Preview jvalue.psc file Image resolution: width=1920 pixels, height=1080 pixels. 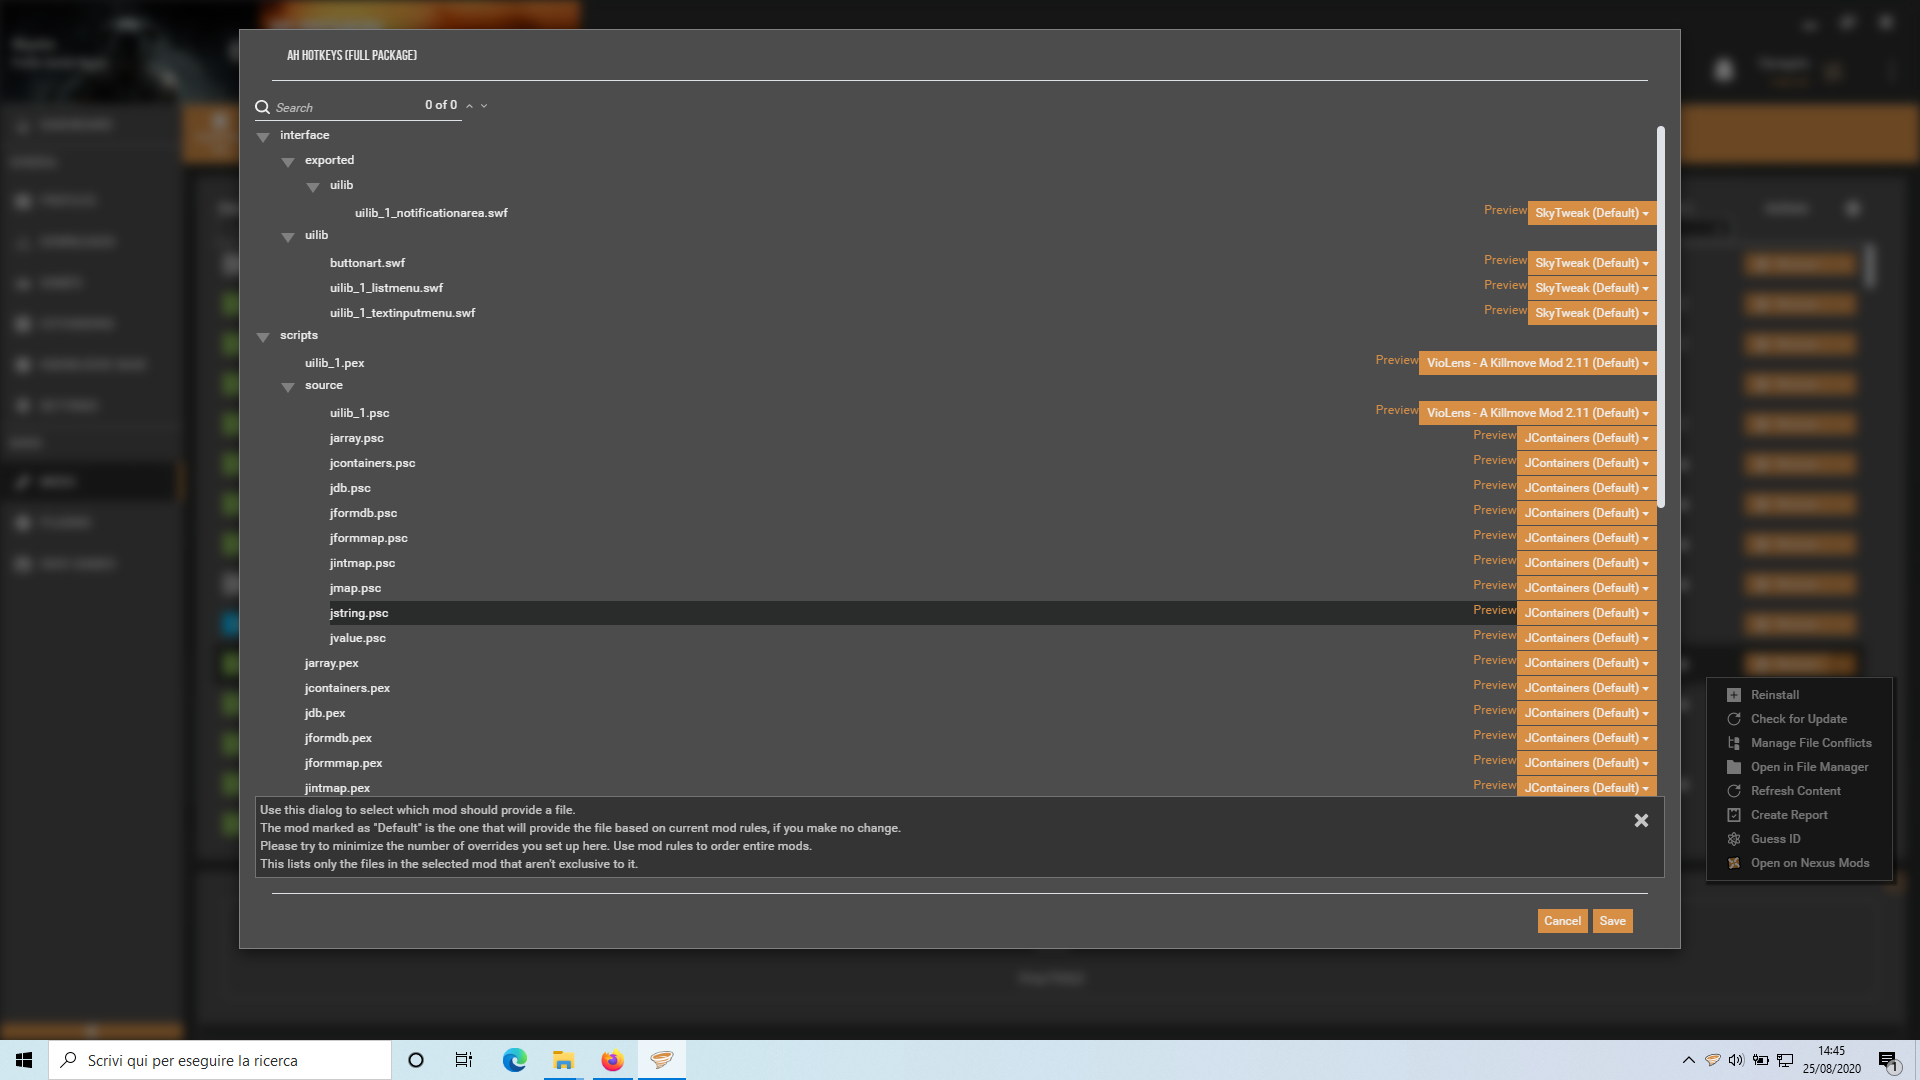[1494, 635]
